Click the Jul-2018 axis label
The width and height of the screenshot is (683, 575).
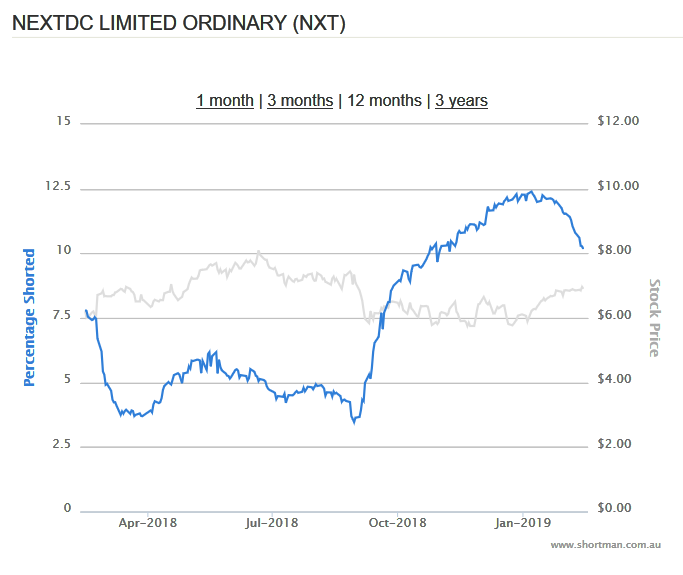point(272,522)
